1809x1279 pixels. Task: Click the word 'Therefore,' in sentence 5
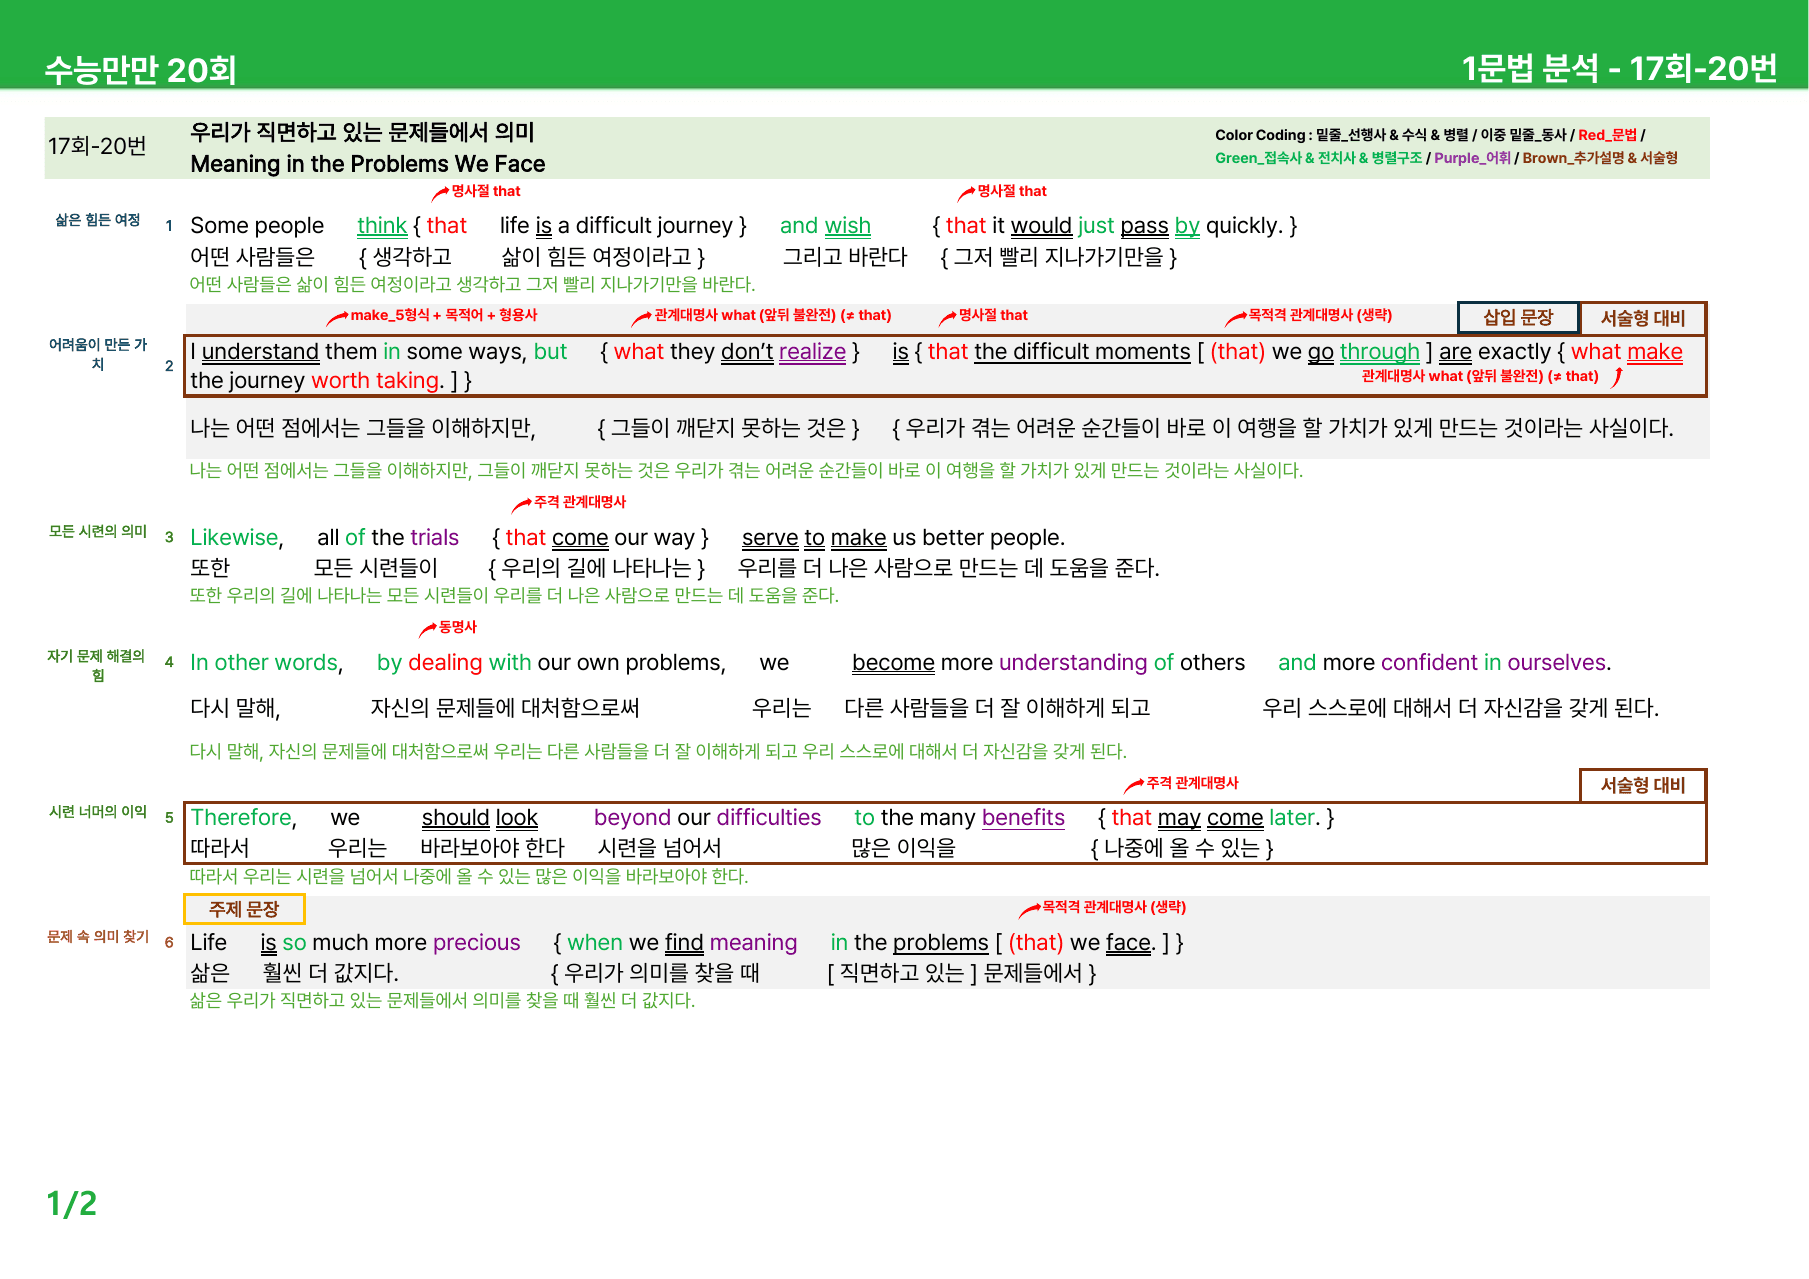point(243,818)
